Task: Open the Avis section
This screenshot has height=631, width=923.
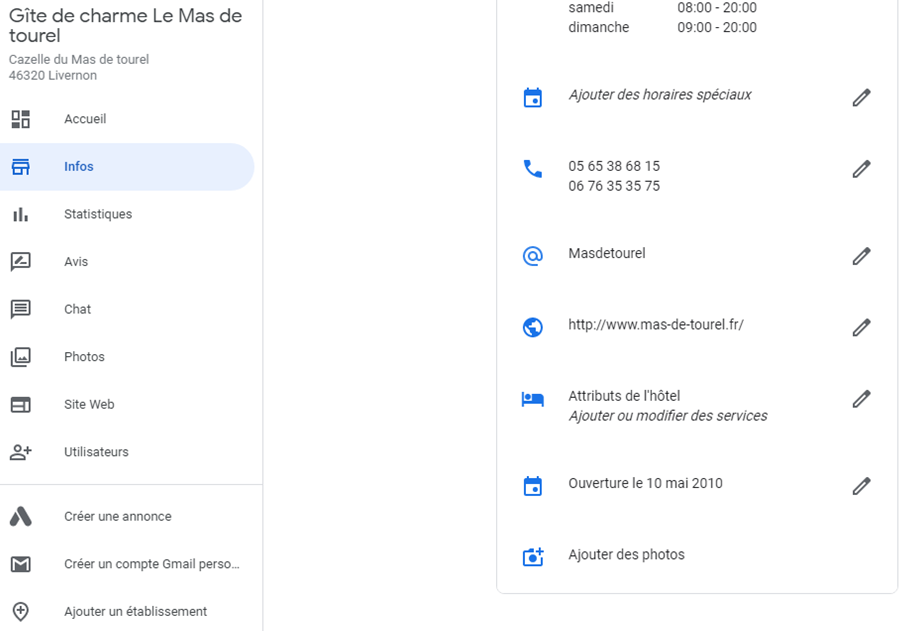Action: click(127, 261)
